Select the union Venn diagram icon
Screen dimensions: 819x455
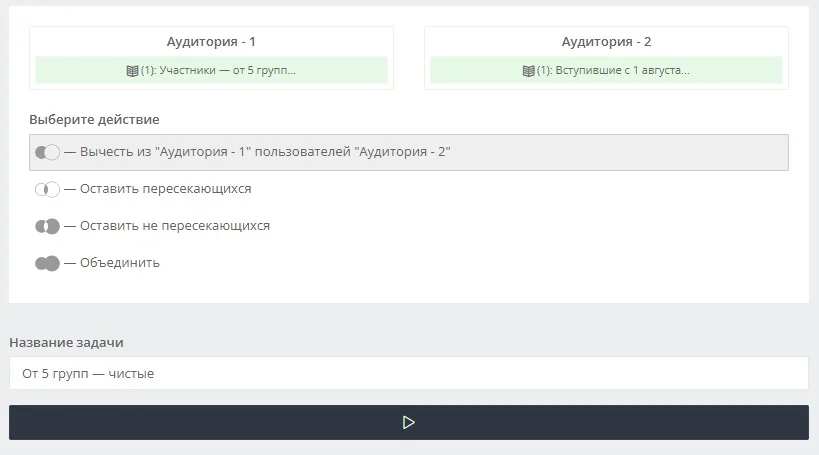pos(47,263)
